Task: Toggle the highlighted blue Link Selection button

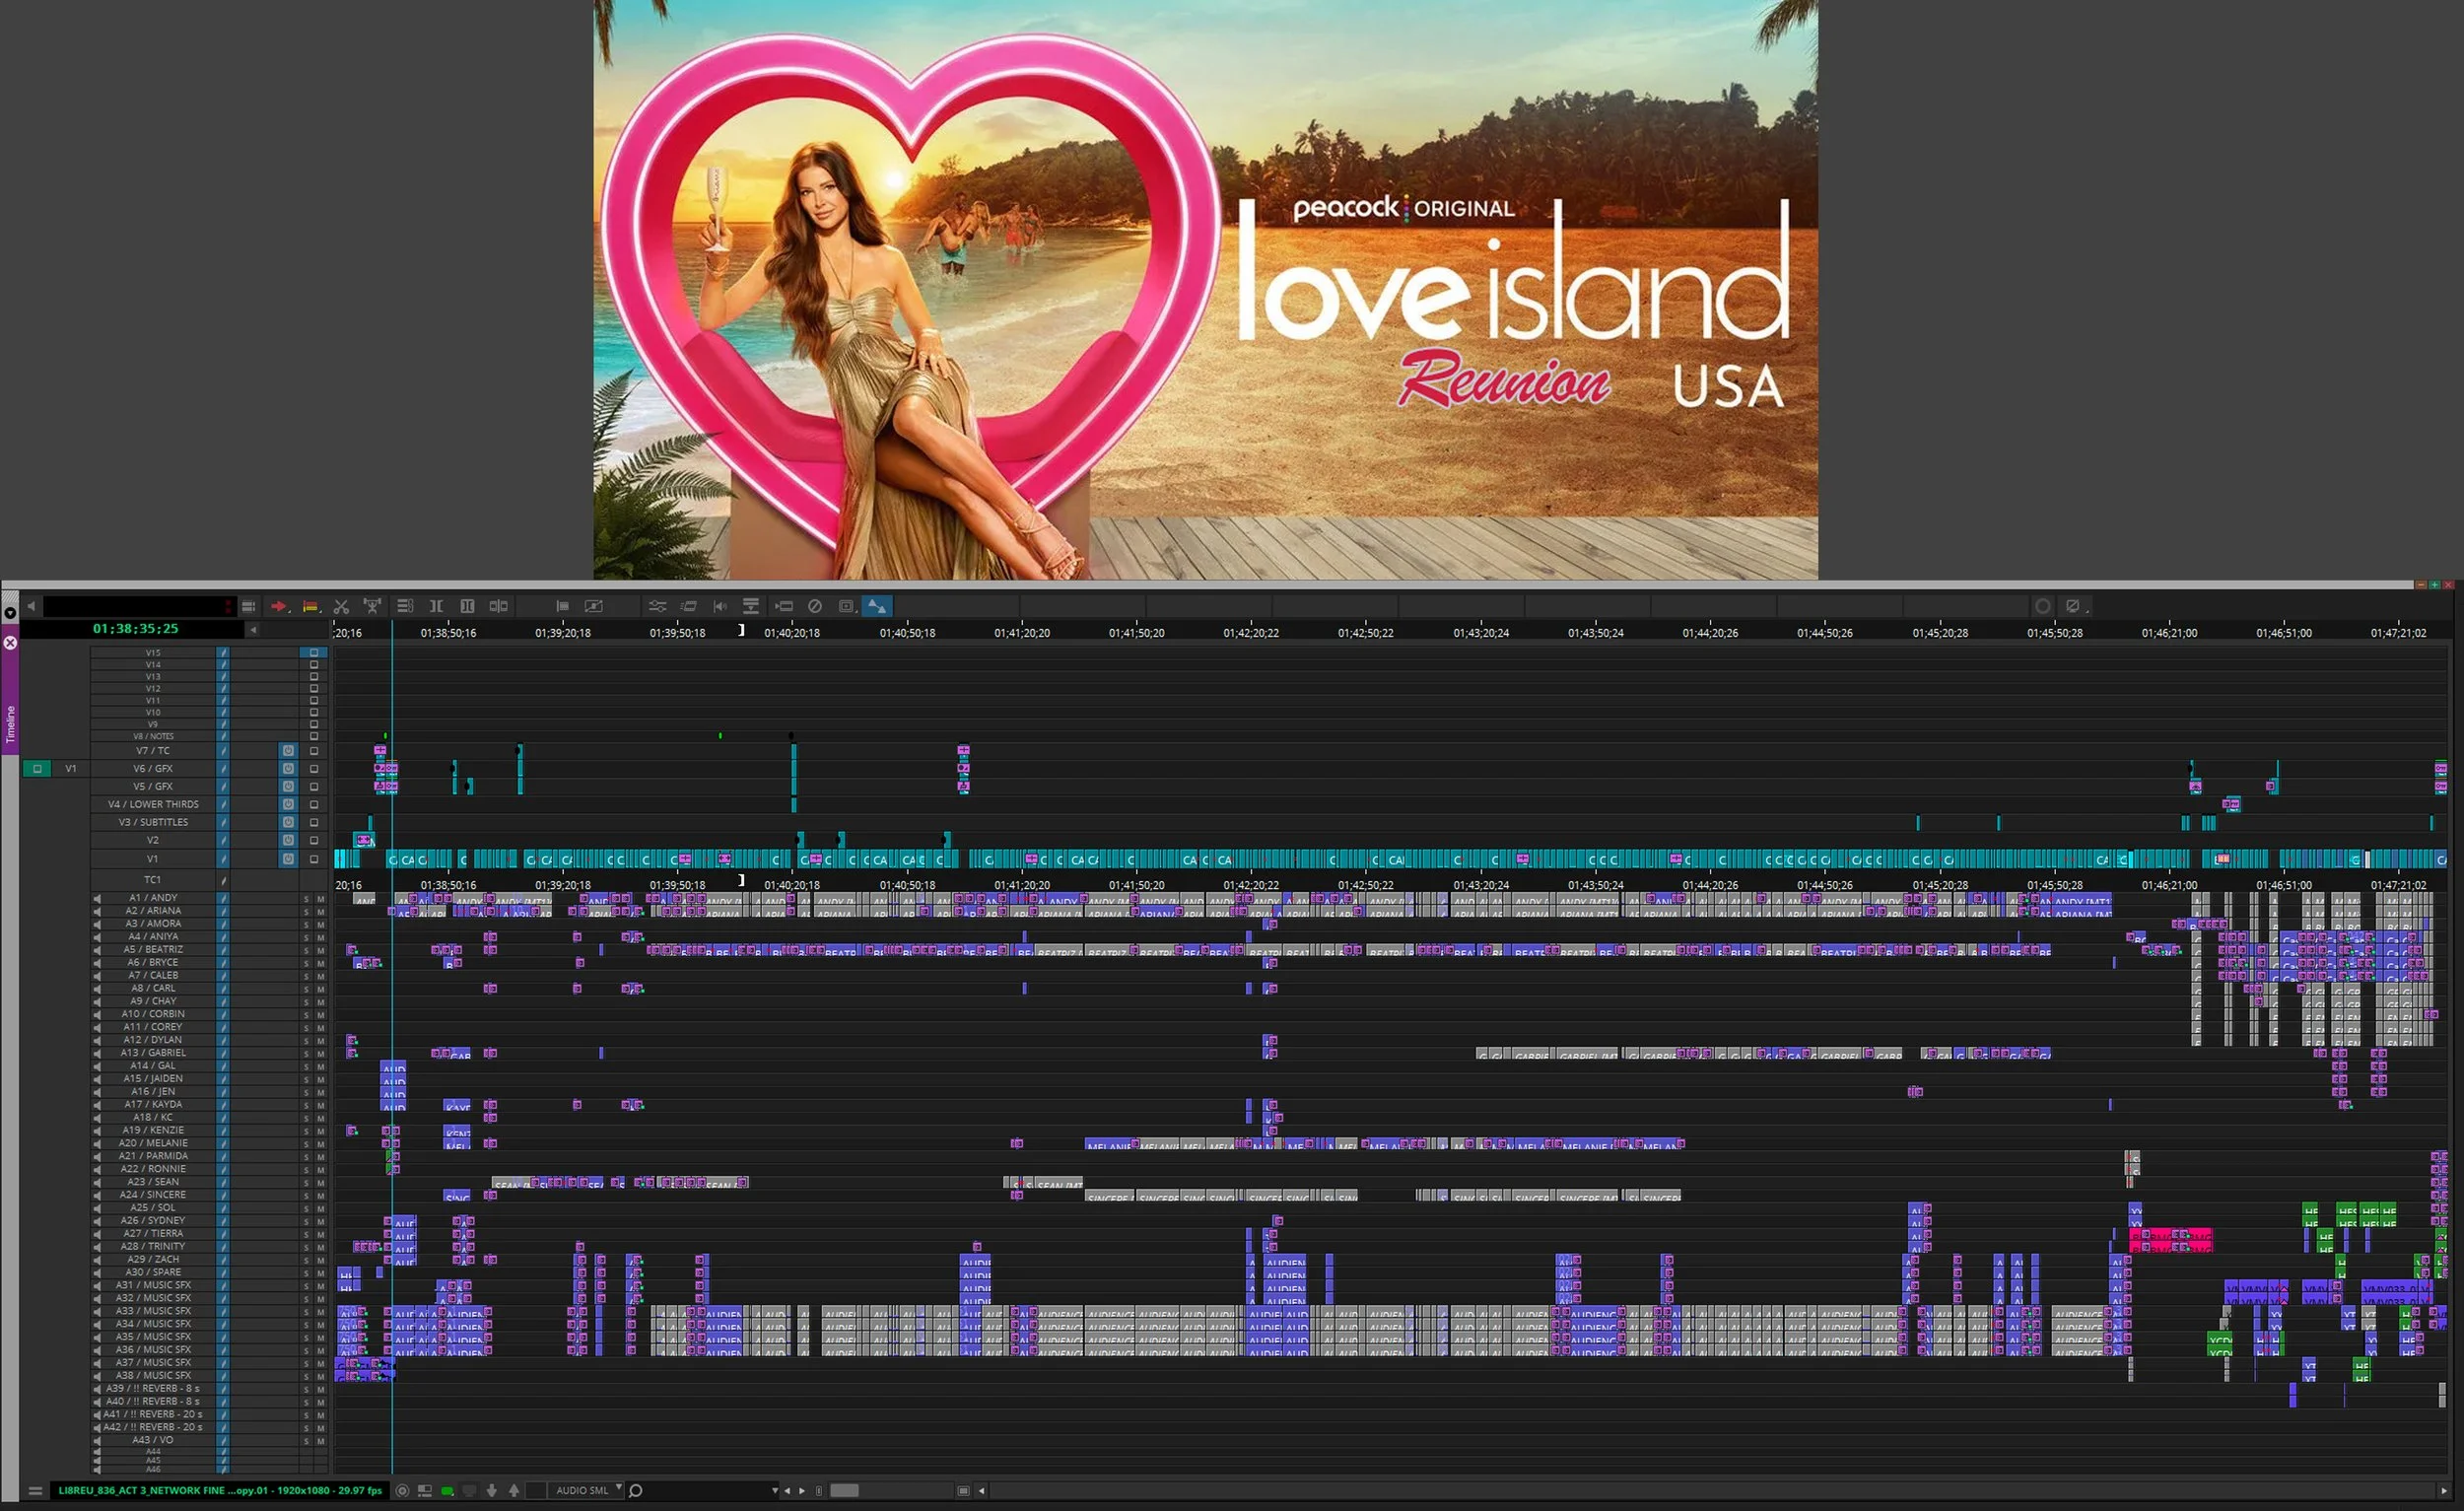Action: pyautogui.click(x=877, y=606)
